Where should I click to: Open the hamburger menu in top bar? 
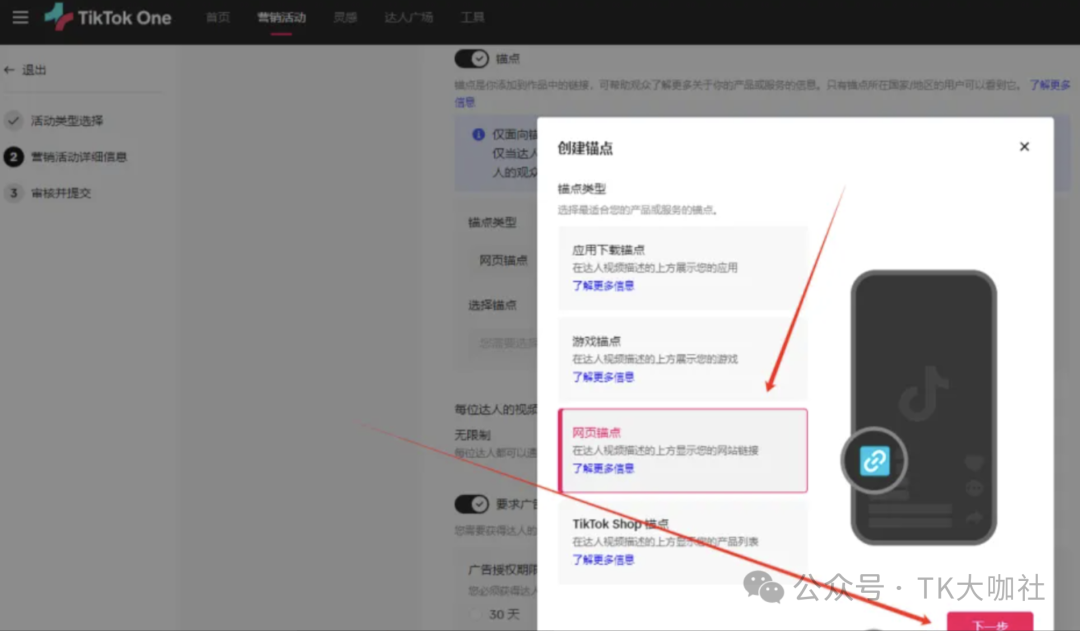(20, 18)
